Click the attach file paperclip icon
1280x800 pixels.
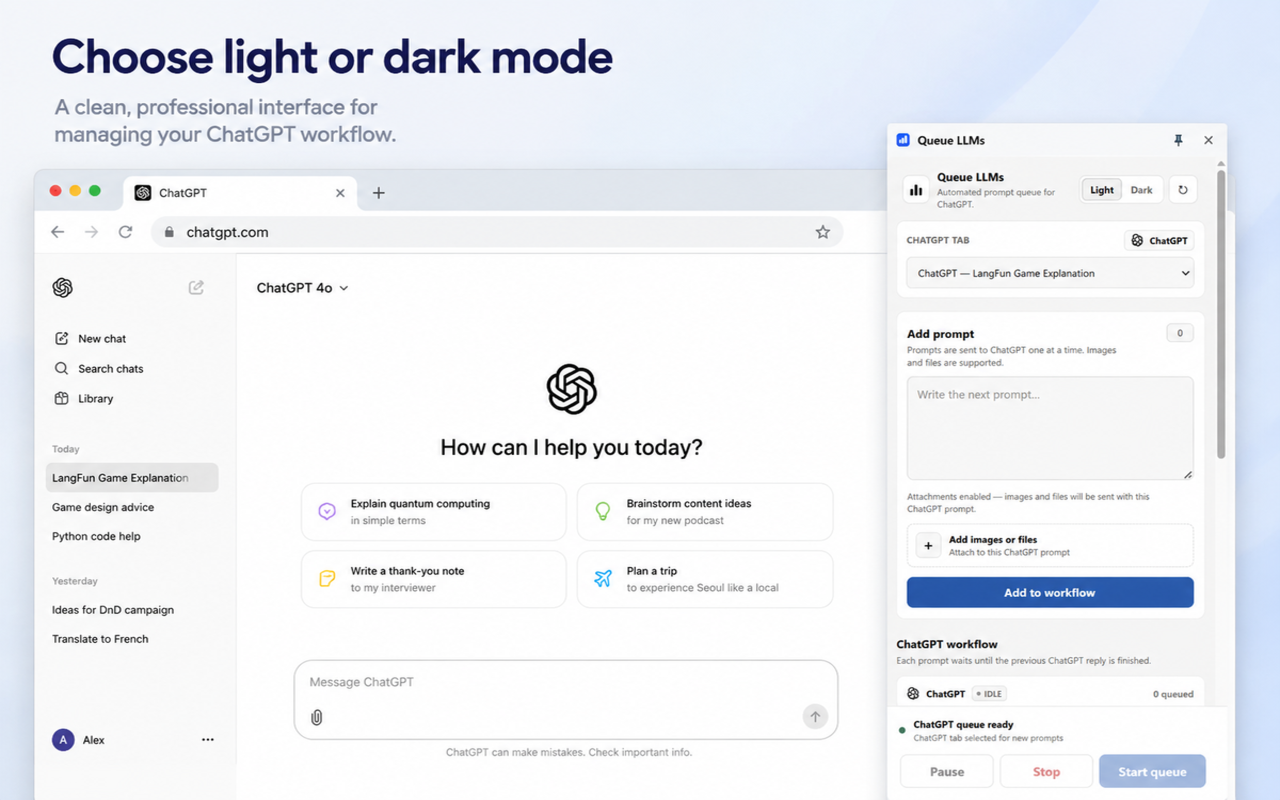coord(317,717)
